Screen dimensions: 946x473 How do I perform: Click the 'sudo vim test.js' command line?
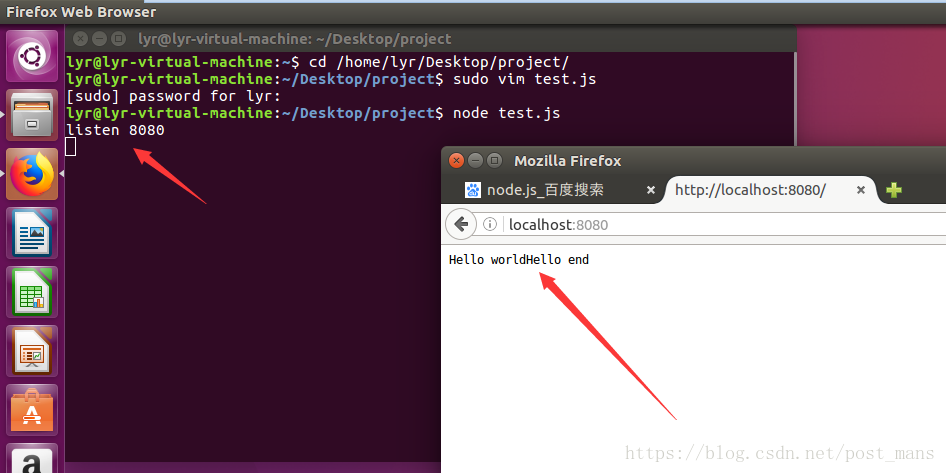pos(524,79)
